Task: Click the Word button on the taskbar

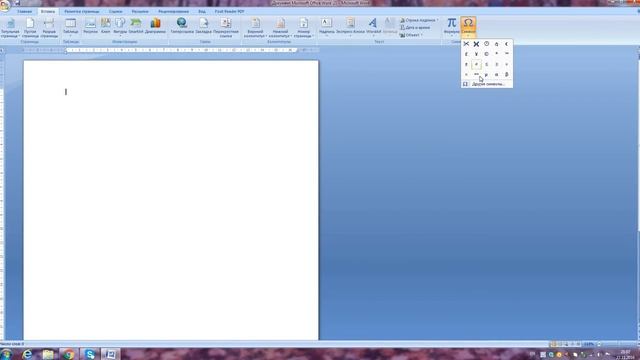Action: tap(111, 354)
